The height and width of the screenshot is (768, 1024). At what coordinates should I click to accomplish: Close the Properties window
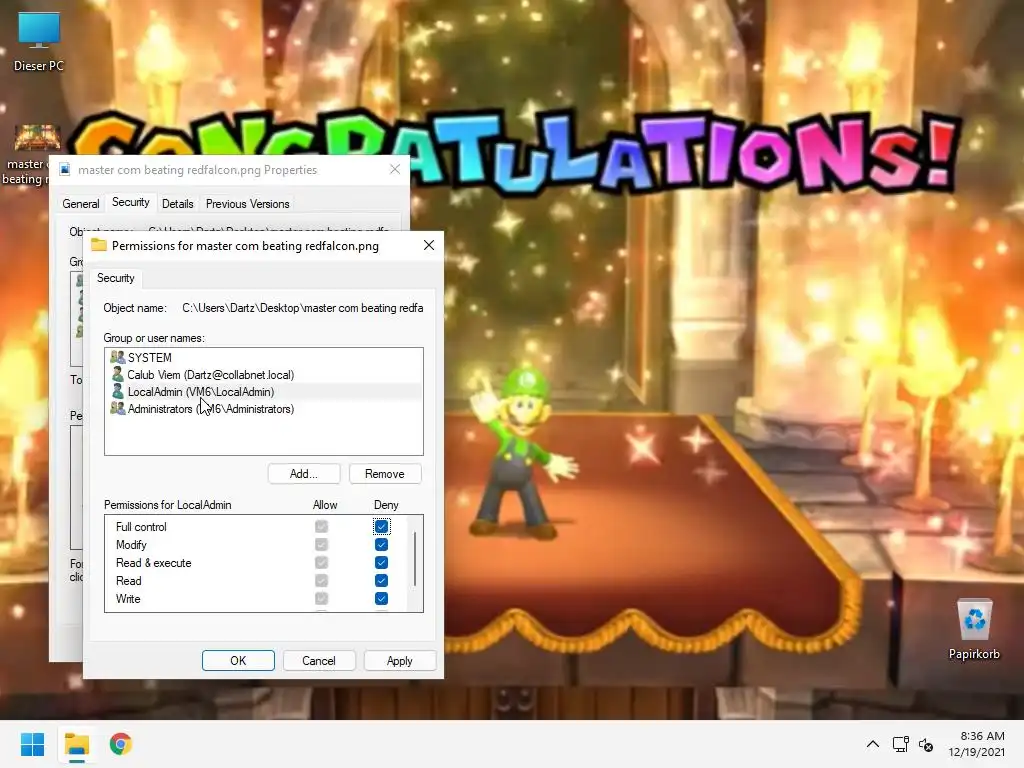(x=394, y=170)
